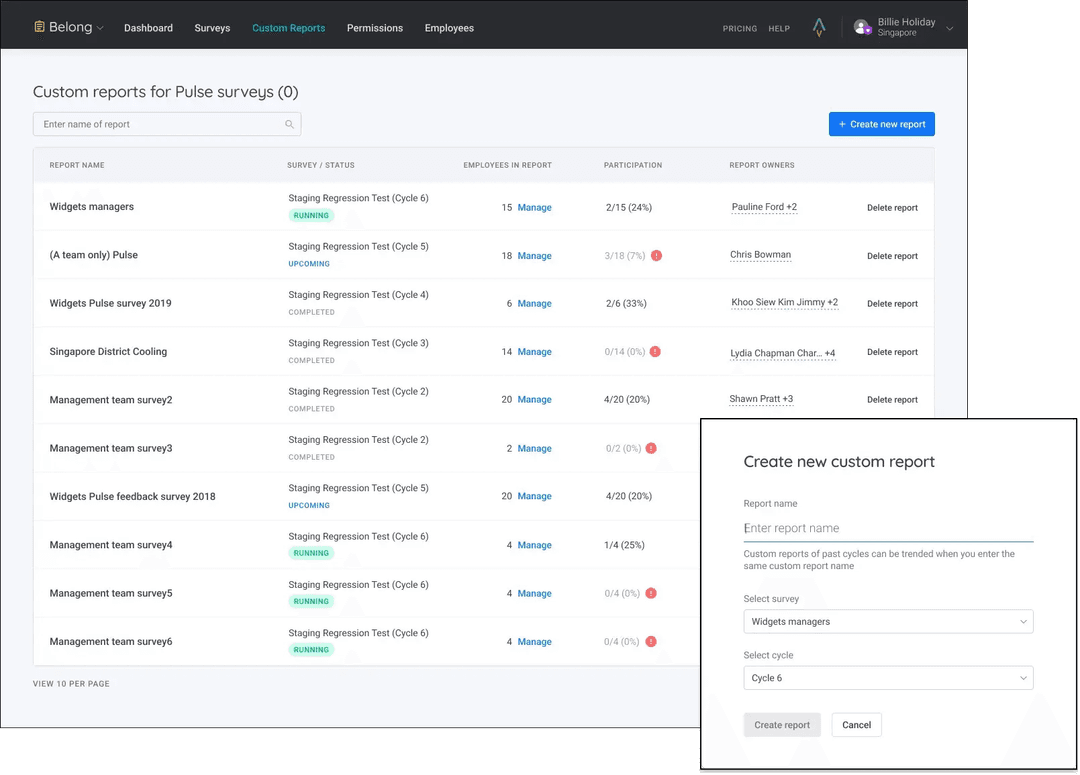The height and width of the screenshot is (775, 1080).
Task: Click Lydia Chapman Char... +4 owners
Action: coord(782,353)
